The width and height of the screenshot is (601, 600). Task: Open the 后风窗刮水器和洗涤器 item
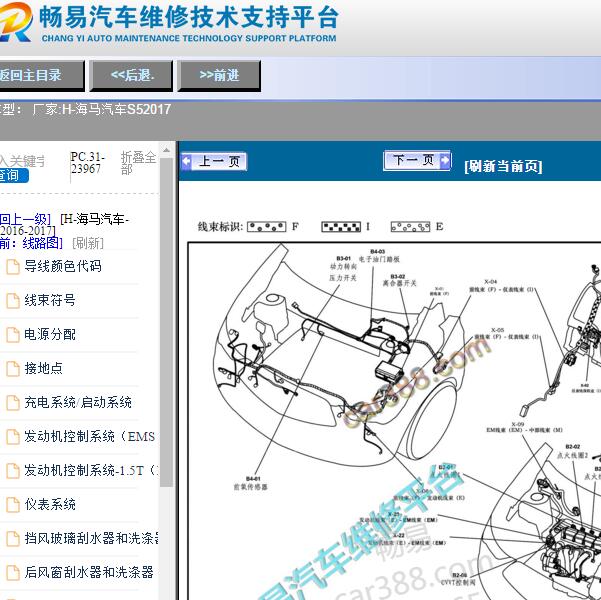pyautogui.click(x=89, y=572)
